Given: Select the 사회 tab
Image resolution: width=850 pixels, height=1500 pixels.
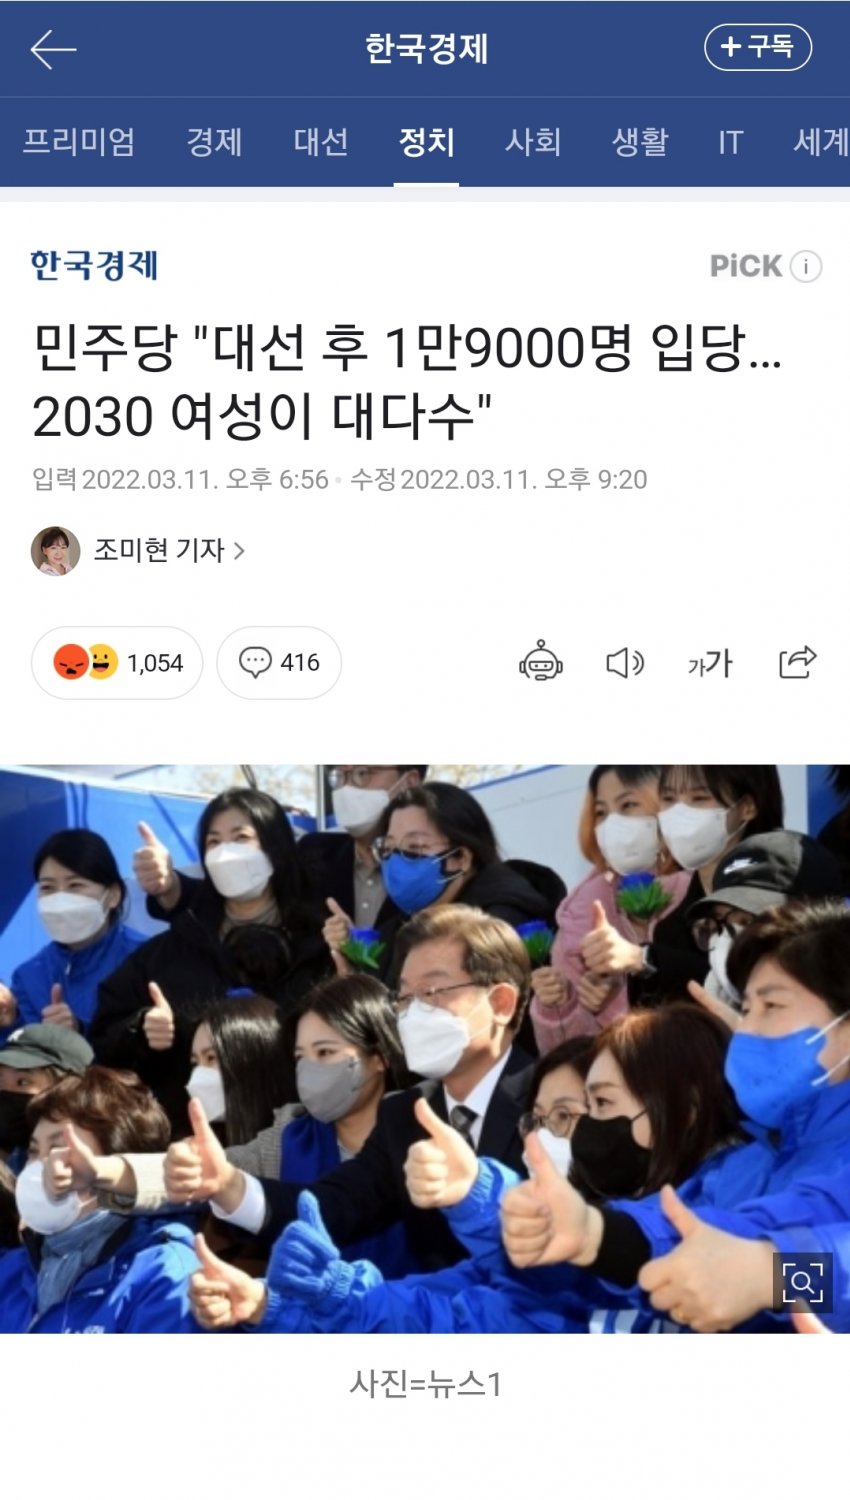Looking at the screenshot, I should (x=533, y=142).
